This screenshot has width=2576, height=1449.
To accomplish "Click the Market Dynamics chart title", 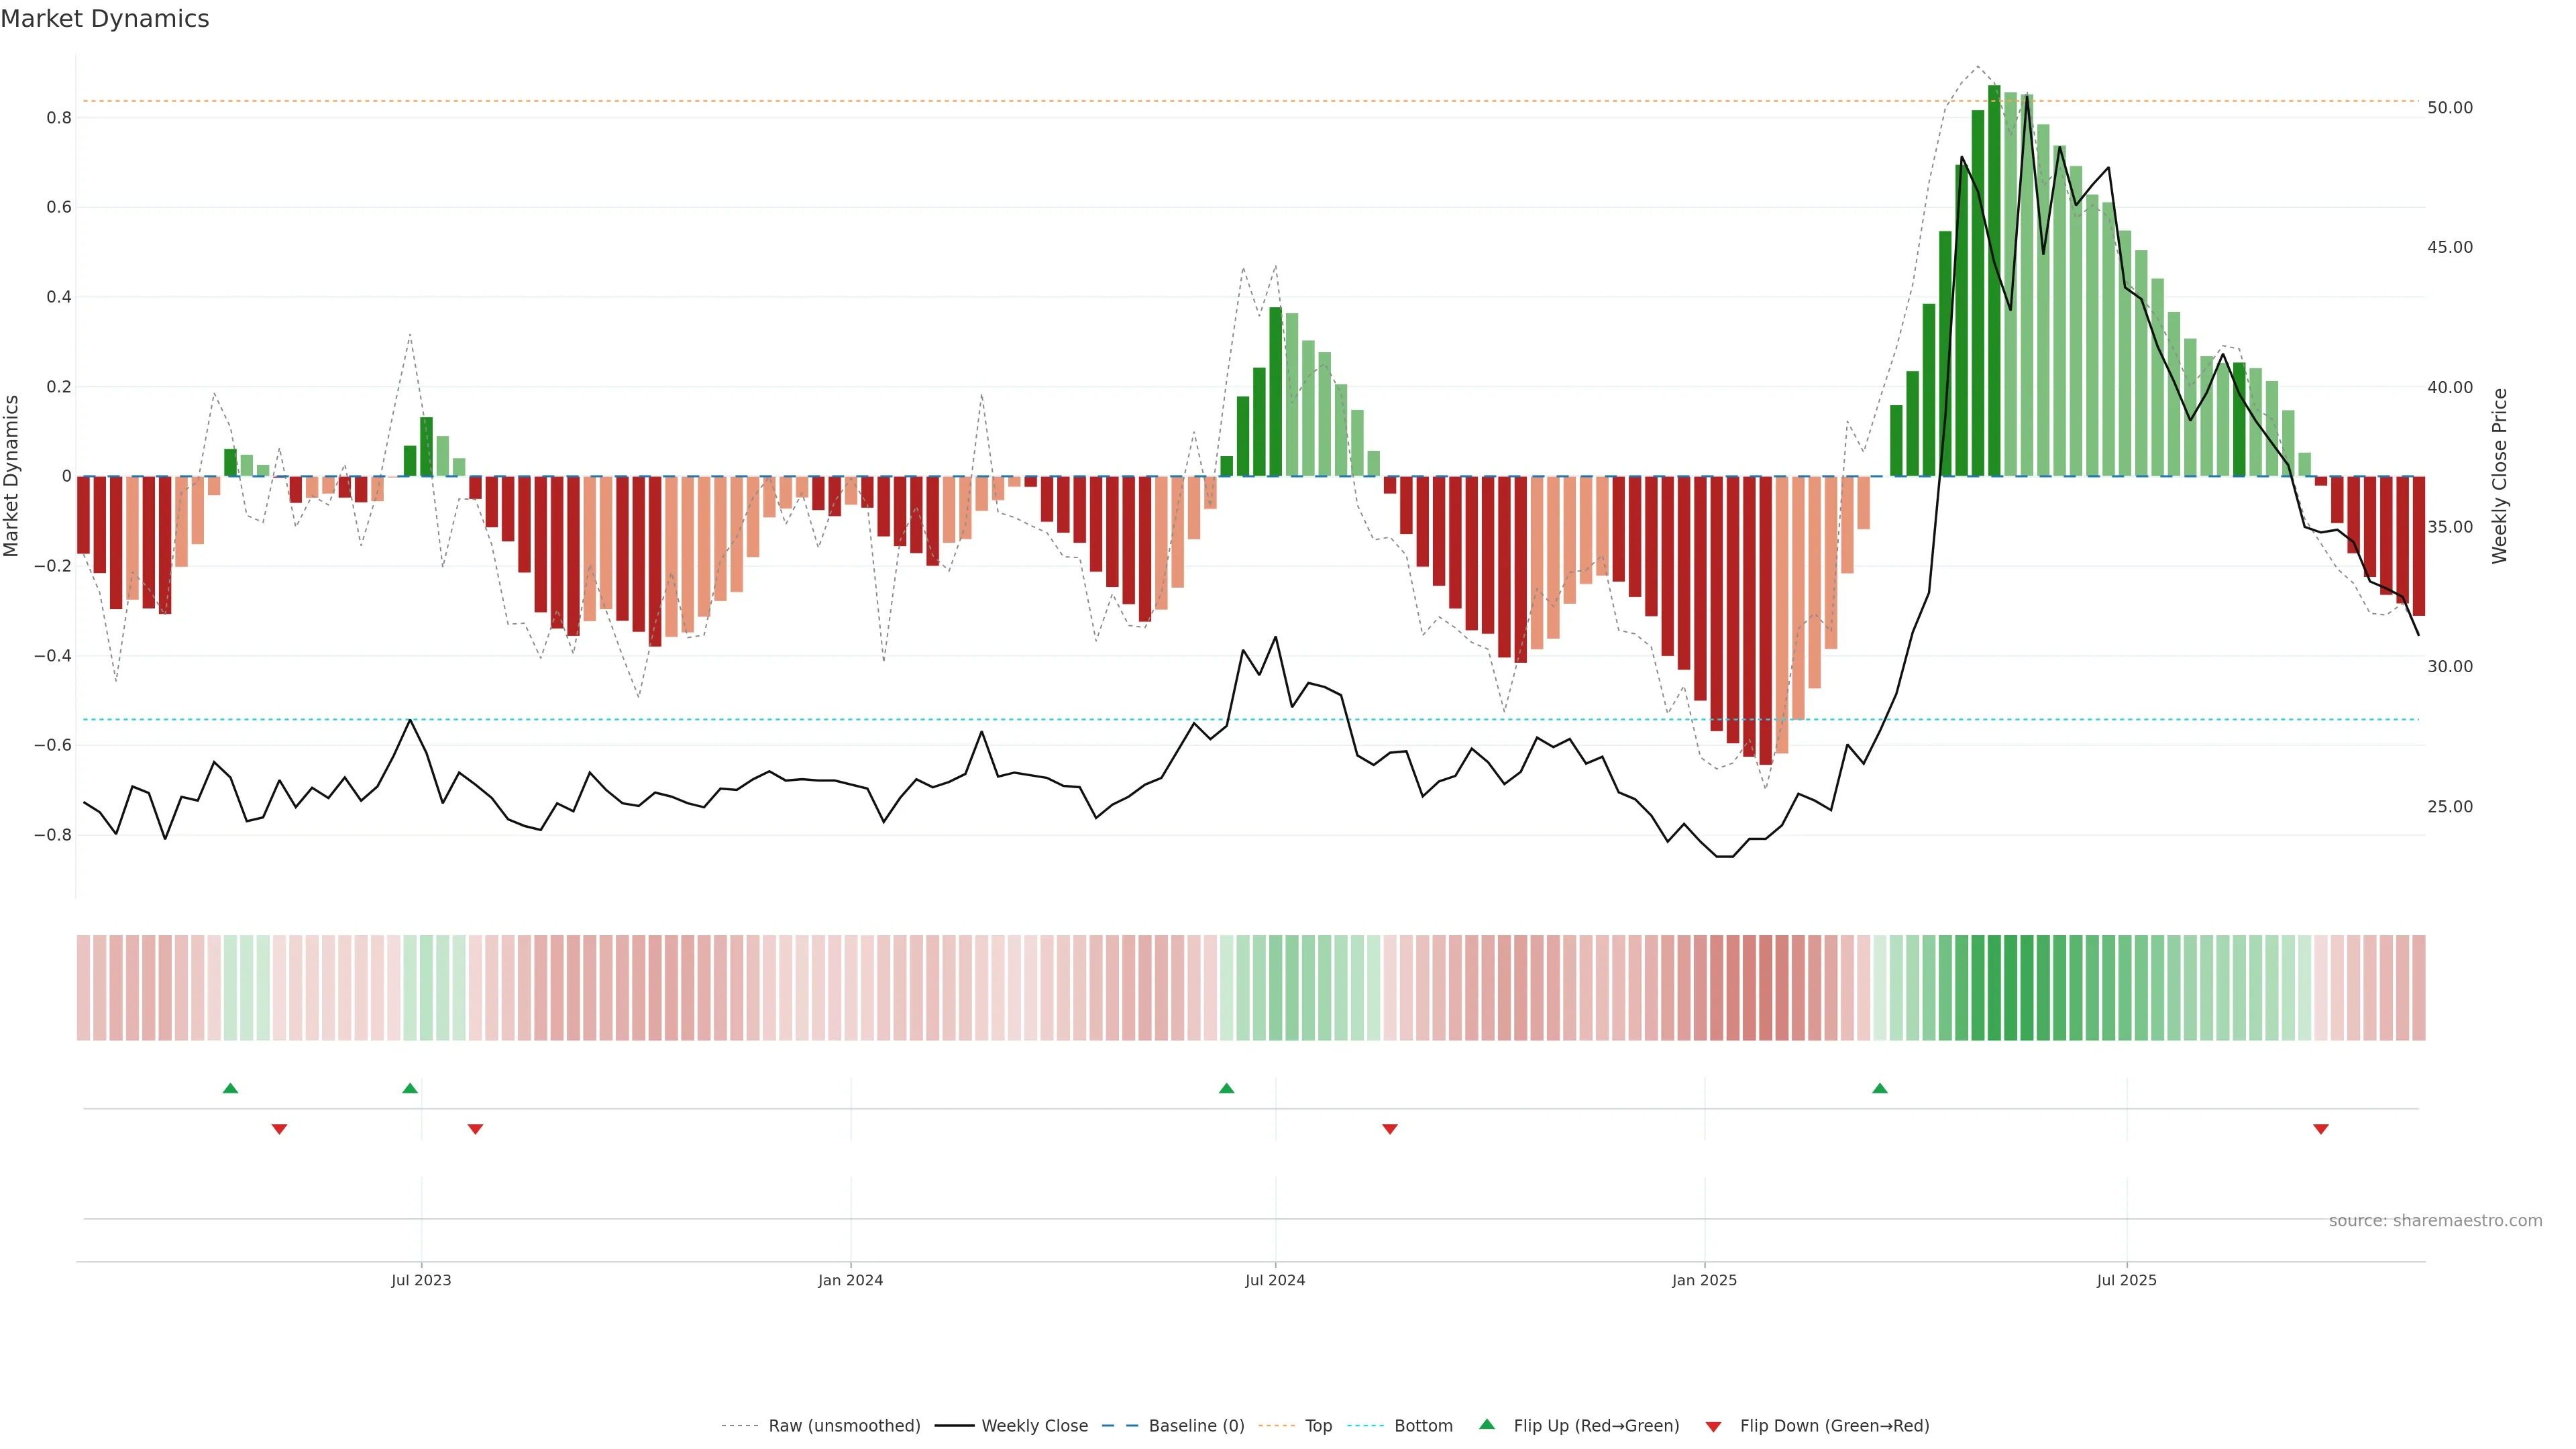I will click(x=105, y=19).
